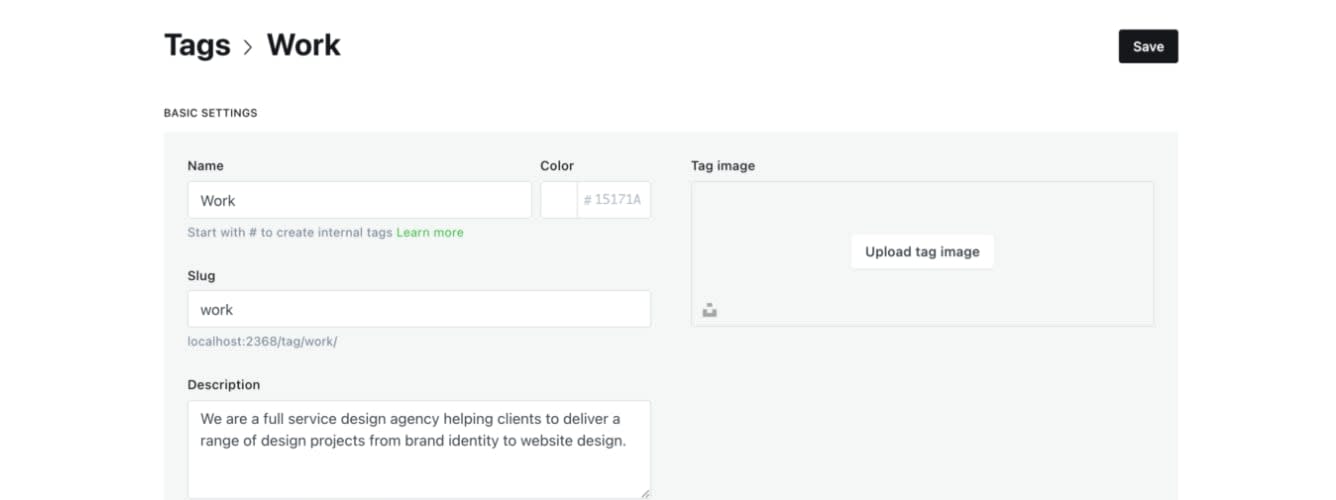Edit the hex color value field
The width and height of the screenshot is (1336, 500).
pyautogui.click(x=614, y=200)
